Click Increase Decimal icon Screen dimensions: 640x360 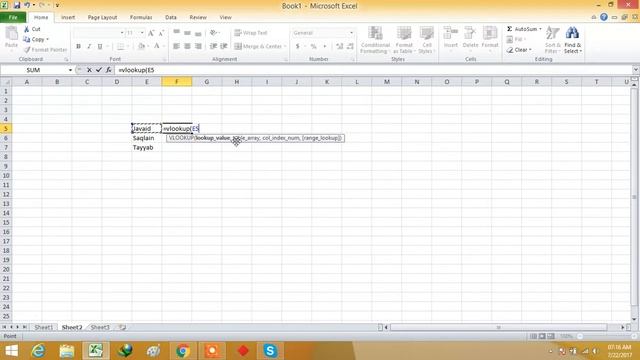point(340,47)
